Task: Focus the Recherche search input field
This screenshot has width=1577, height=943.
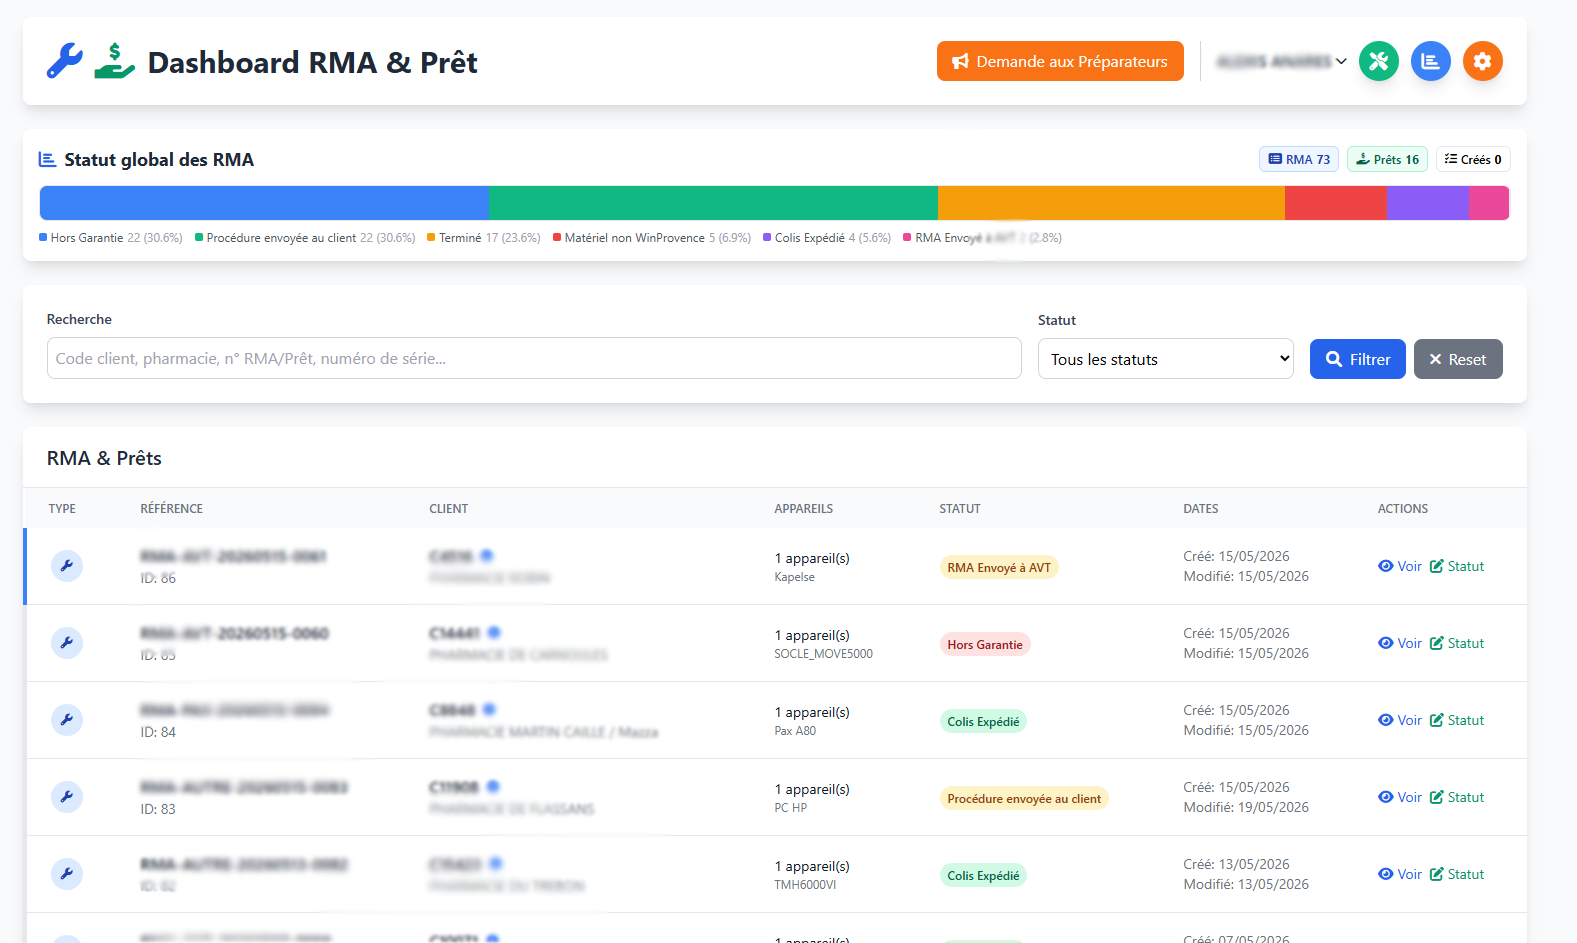Action: (x=534, y=358)
